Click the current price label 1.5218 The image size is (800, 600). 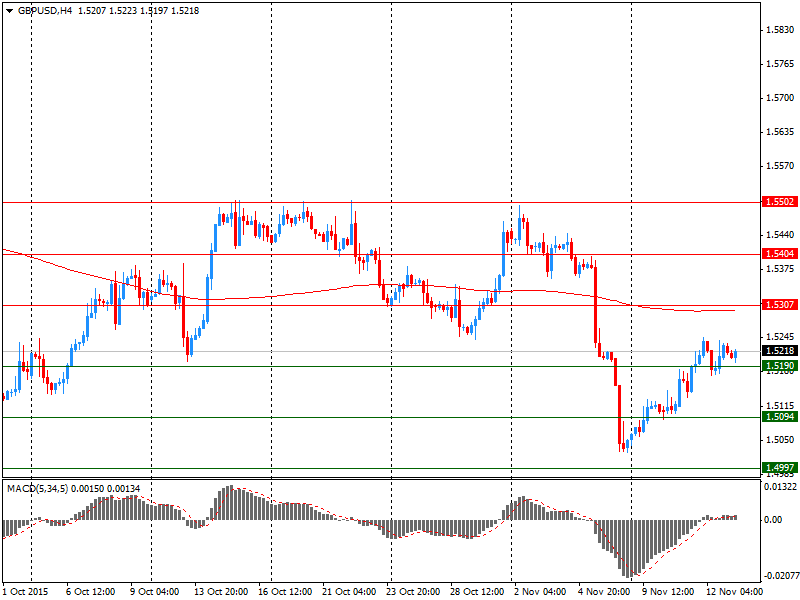click(779, 351)
